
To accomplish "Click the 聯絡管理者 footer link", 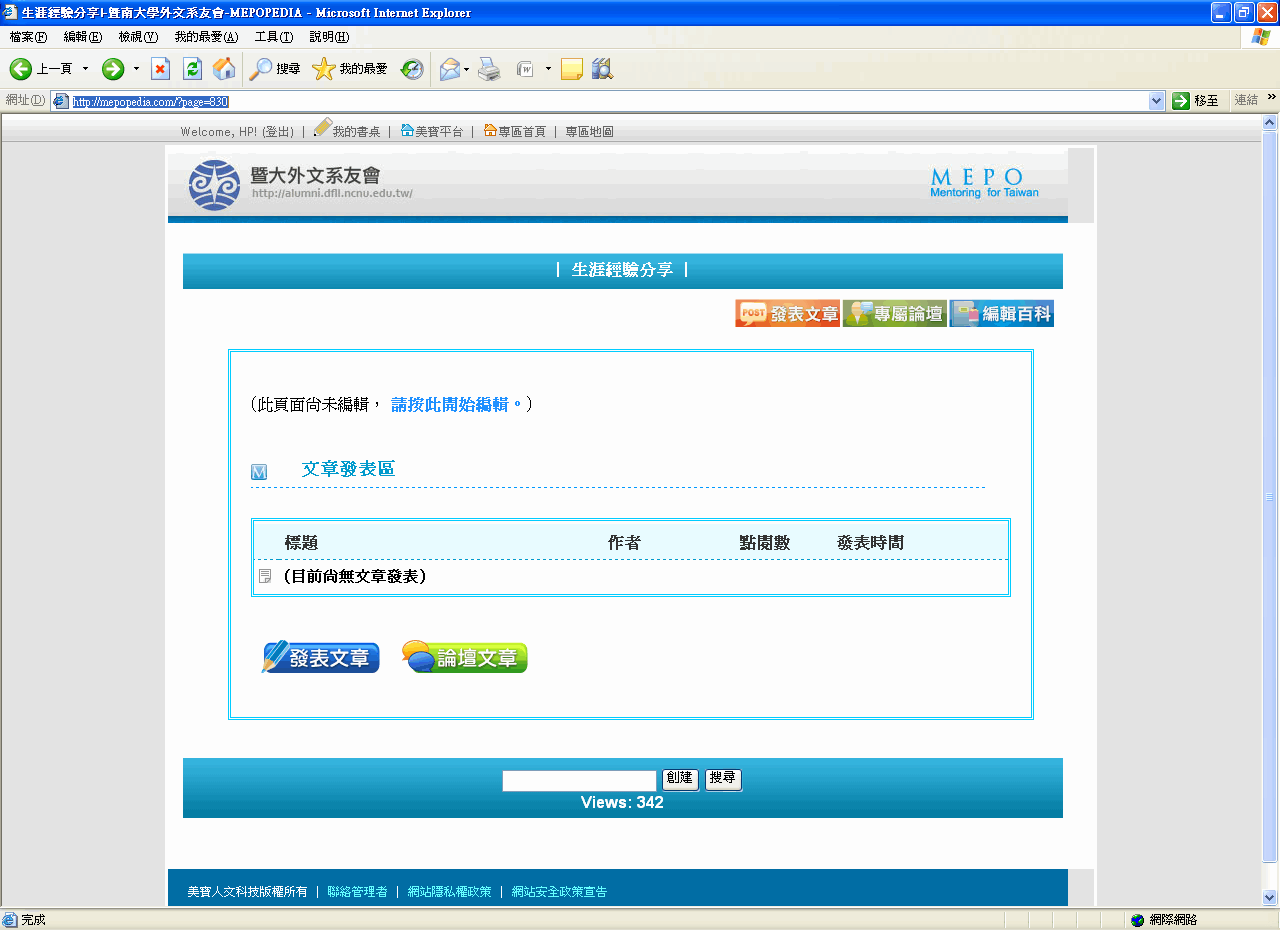I will 357,891.
